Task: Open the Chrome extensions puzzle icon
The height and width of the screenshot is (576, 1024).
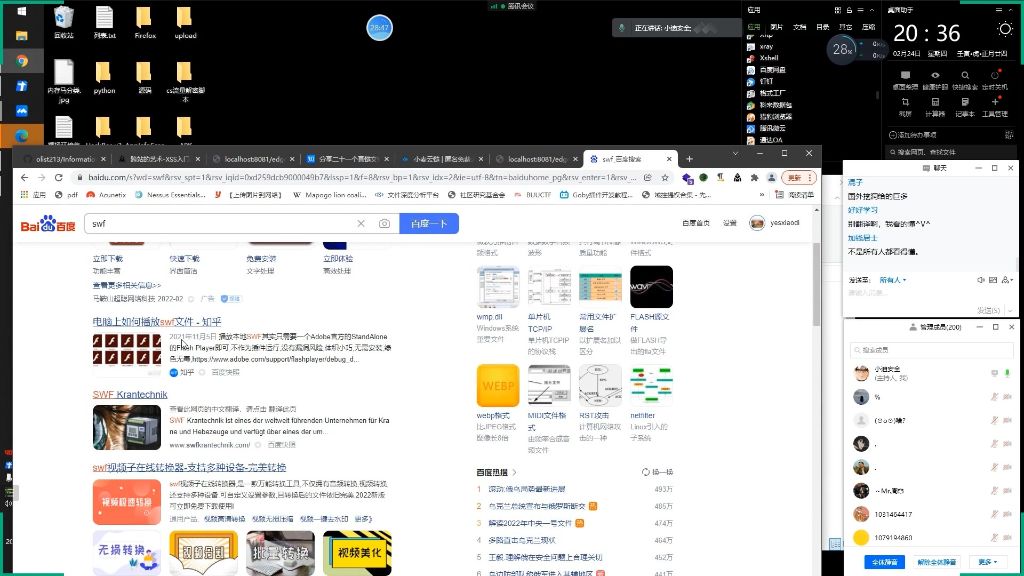Action: [x=754, y=178]
